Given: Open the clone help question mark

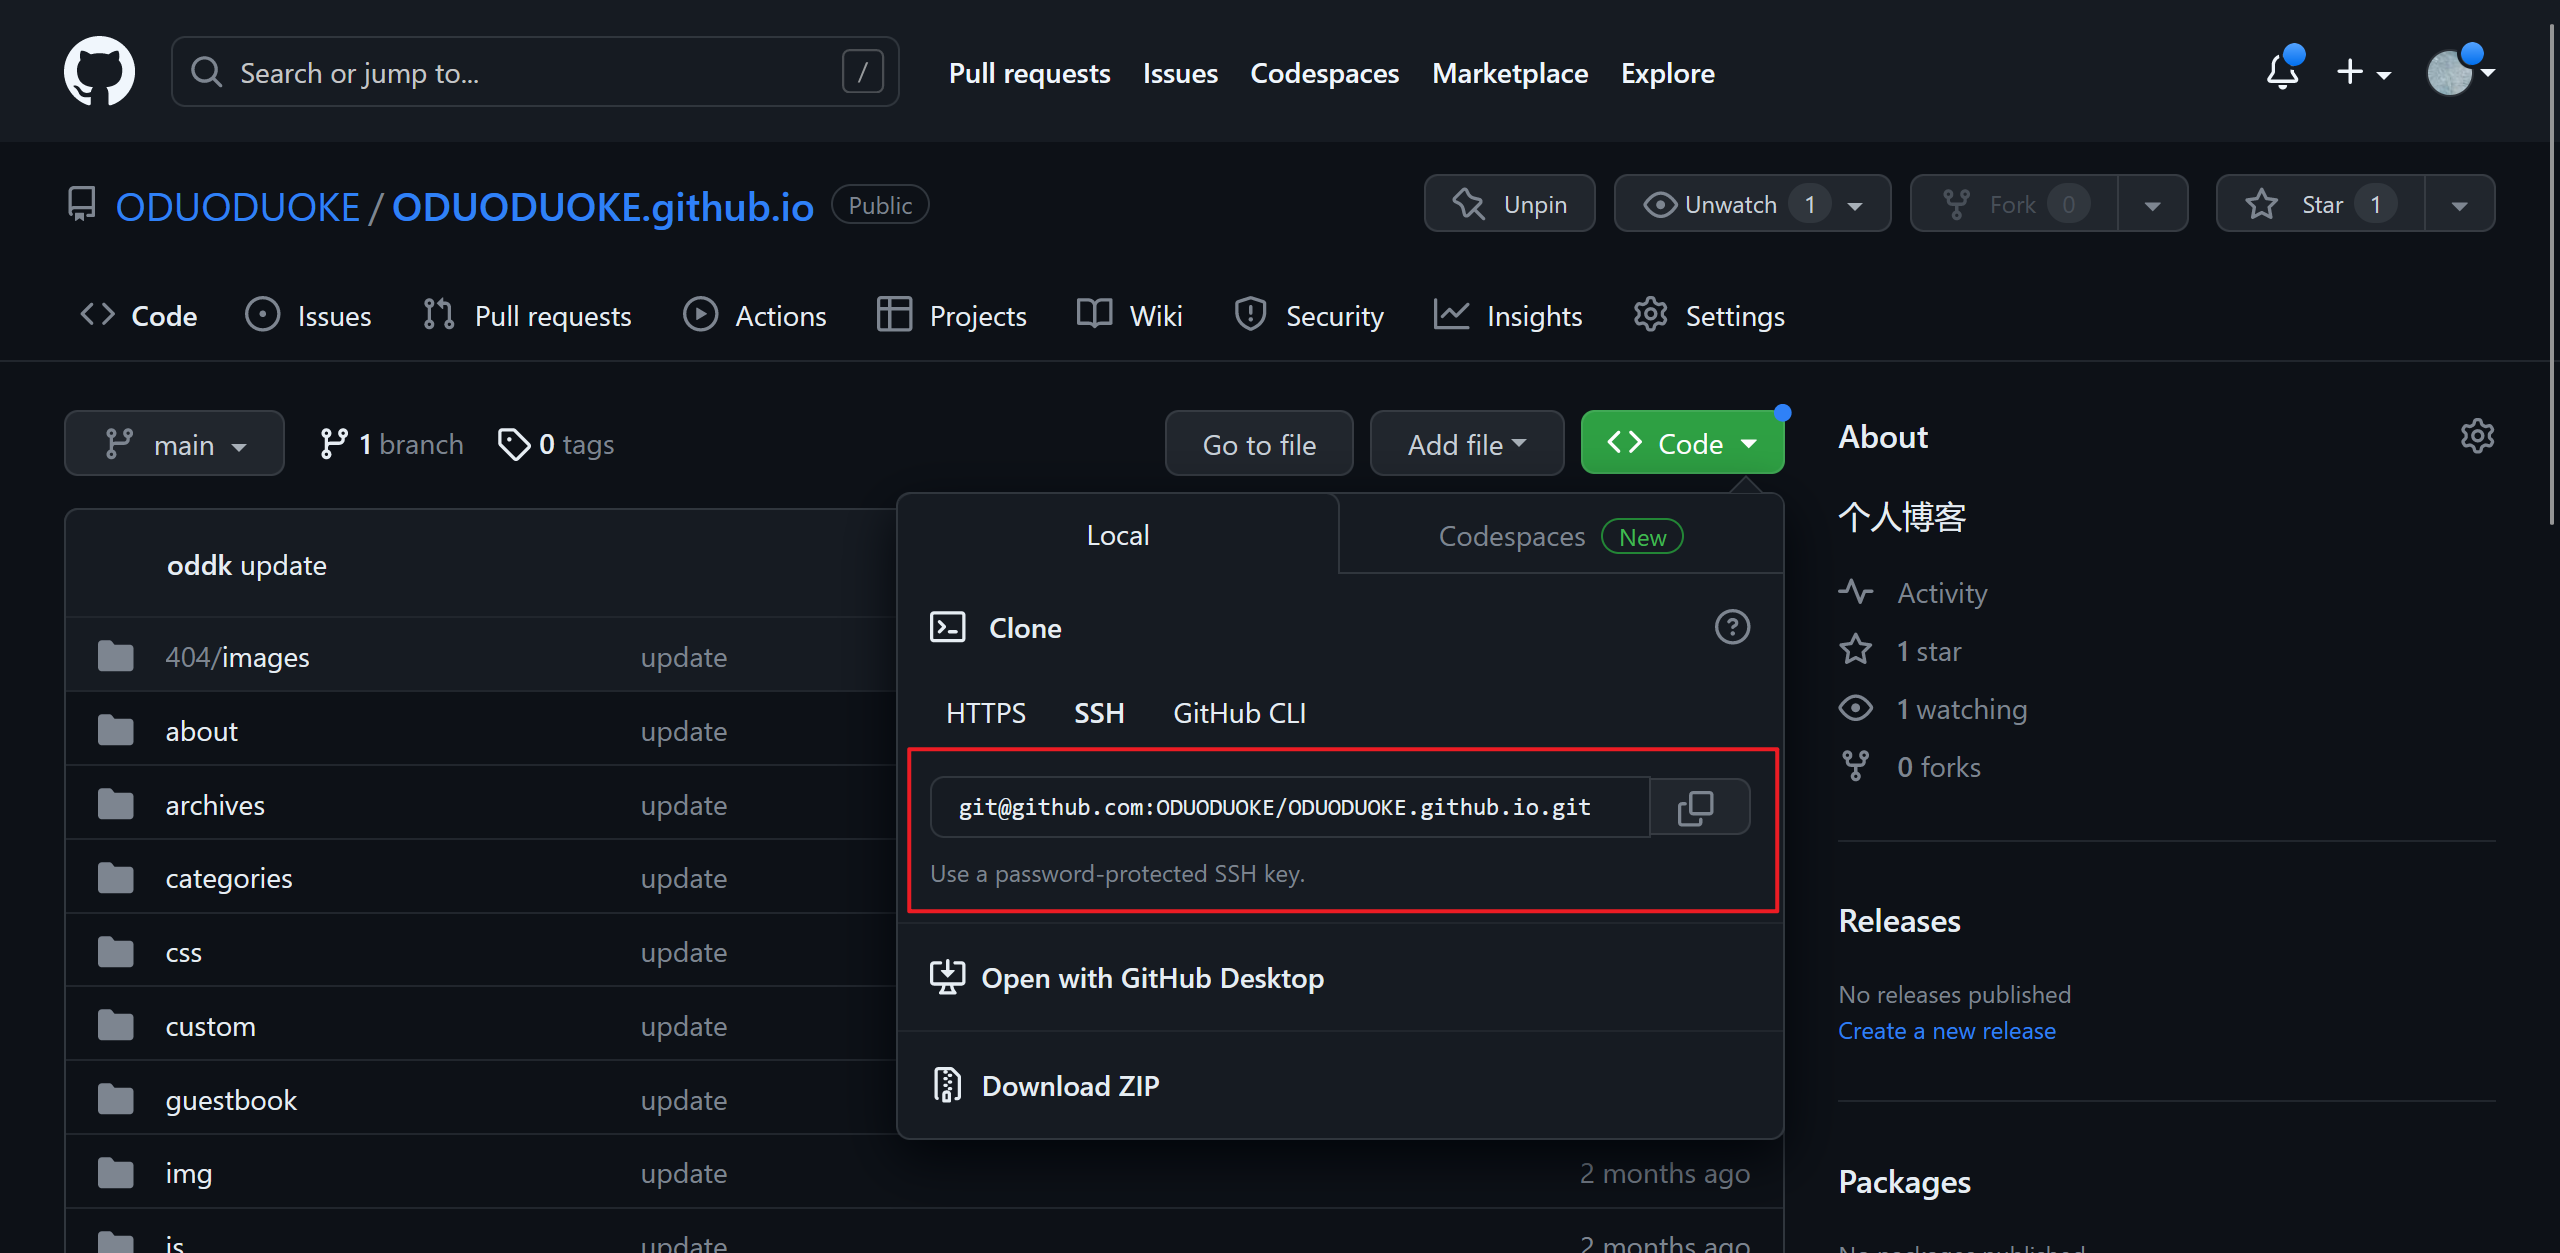Looking at the screenshot, I should pyautogui.click(x=1732, y=628).
